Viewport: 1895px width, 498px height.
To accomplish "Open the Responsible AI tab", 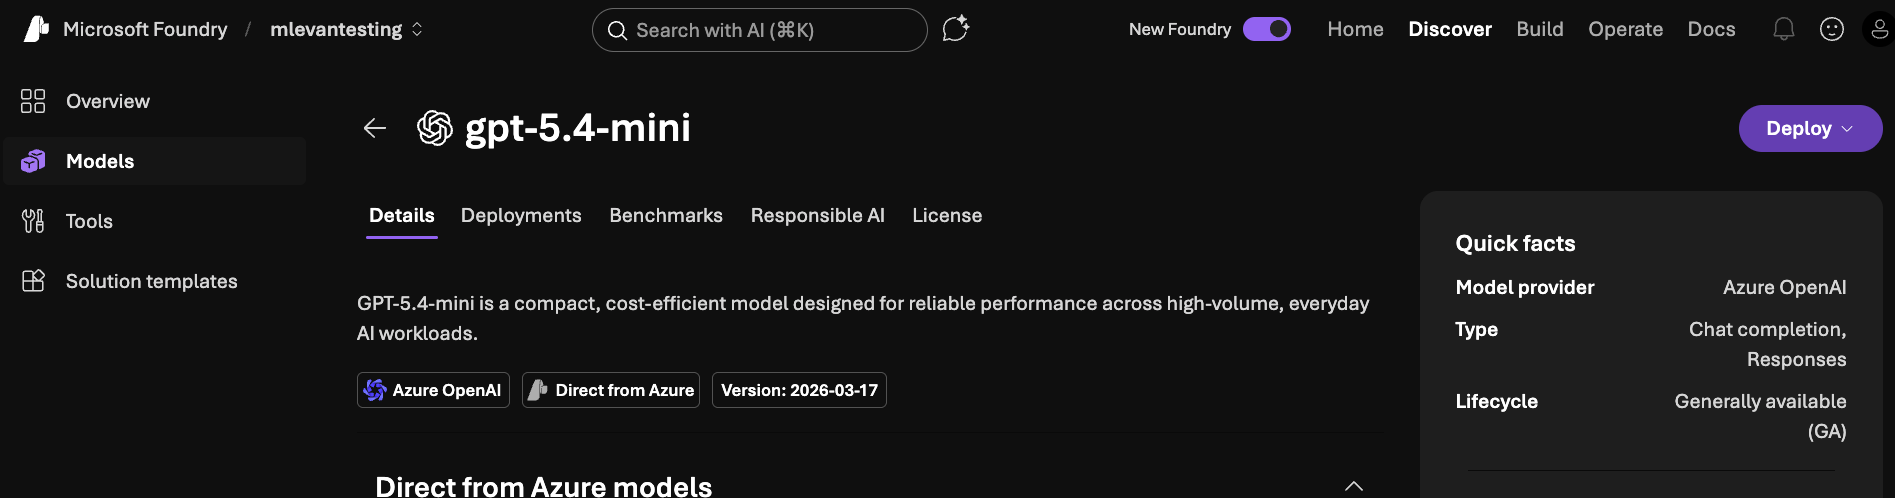I will point(817,215).
